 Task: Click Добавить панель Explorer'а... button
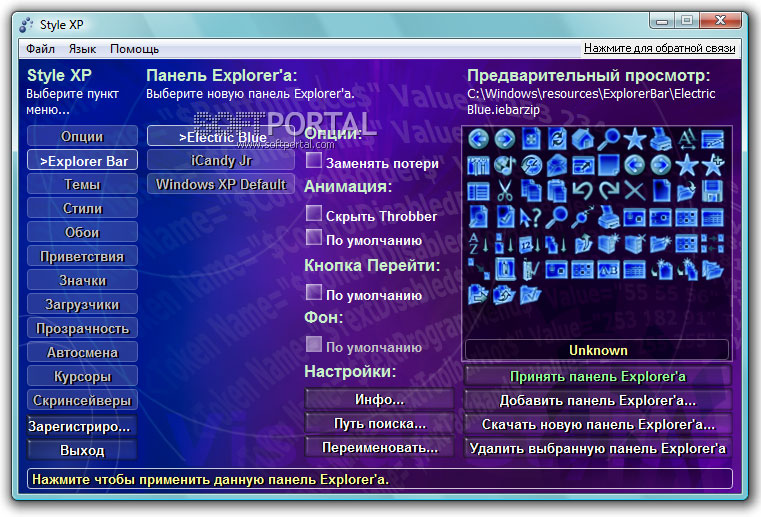[x=597, y=400]
